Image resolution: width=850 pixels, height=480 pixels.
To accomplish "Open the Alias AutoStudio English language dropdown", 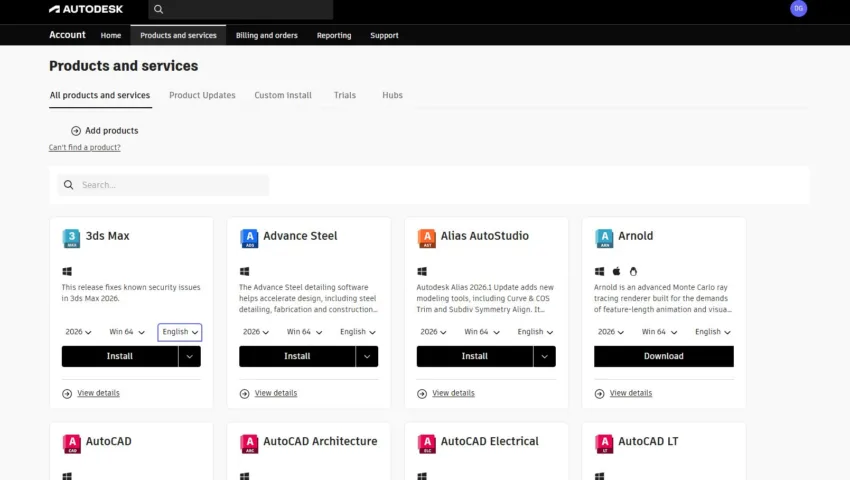I will (535, 332).
